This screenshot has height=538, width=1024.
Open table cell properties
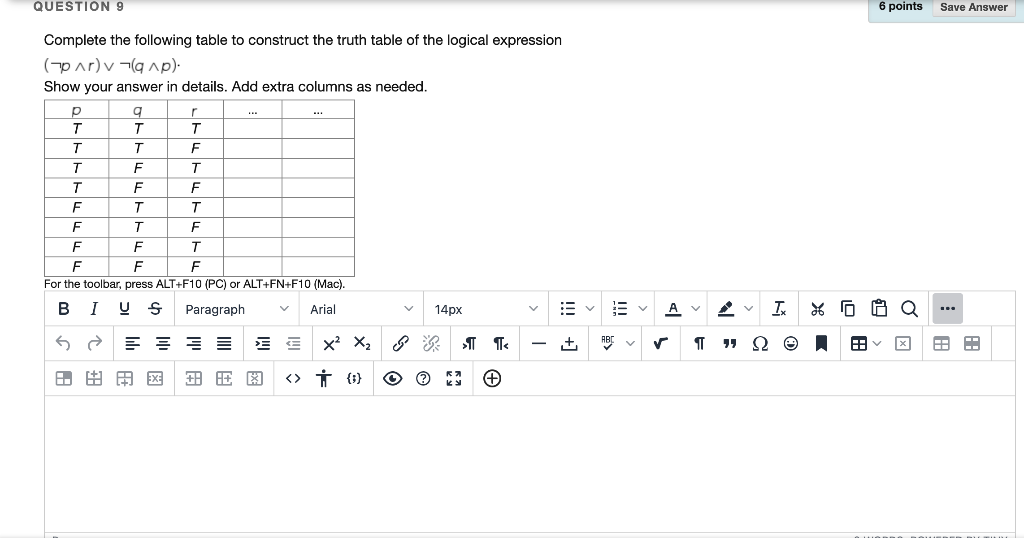pyautogui.click(x=63, y=379)
